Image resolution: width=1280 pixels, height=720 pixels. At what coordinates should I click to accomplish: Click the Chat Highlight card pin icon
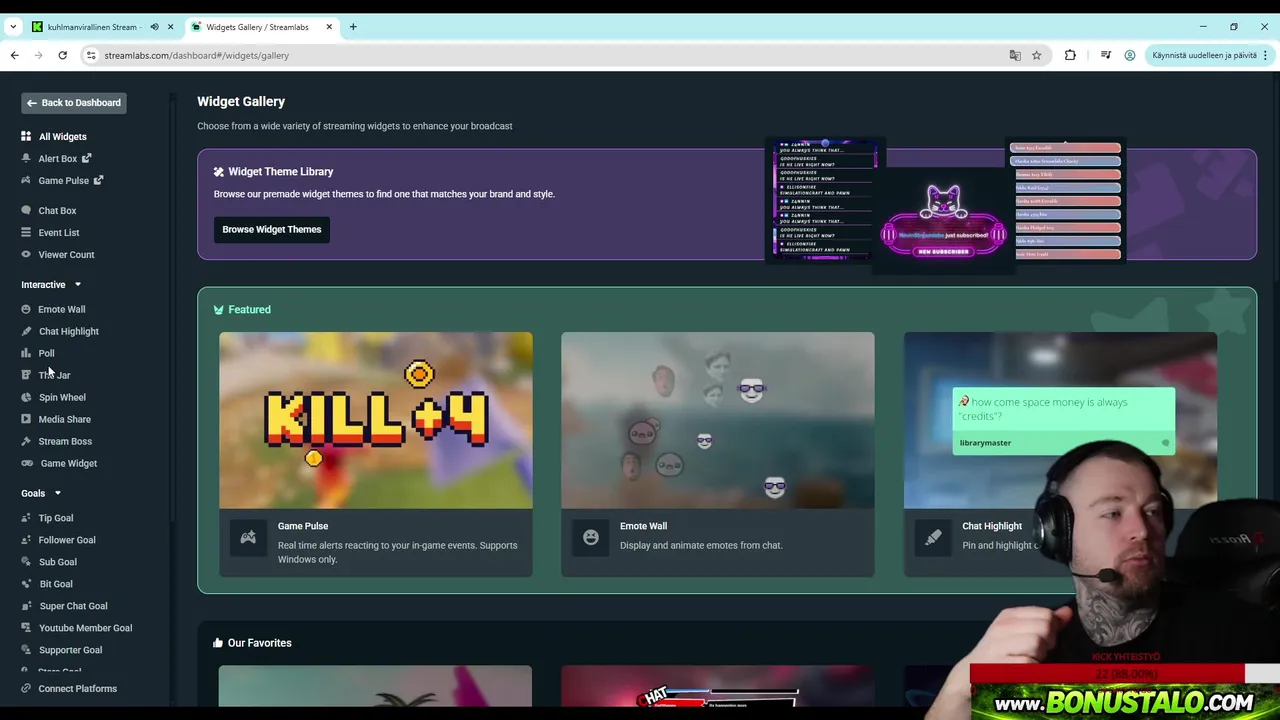(x=933, y=537)
